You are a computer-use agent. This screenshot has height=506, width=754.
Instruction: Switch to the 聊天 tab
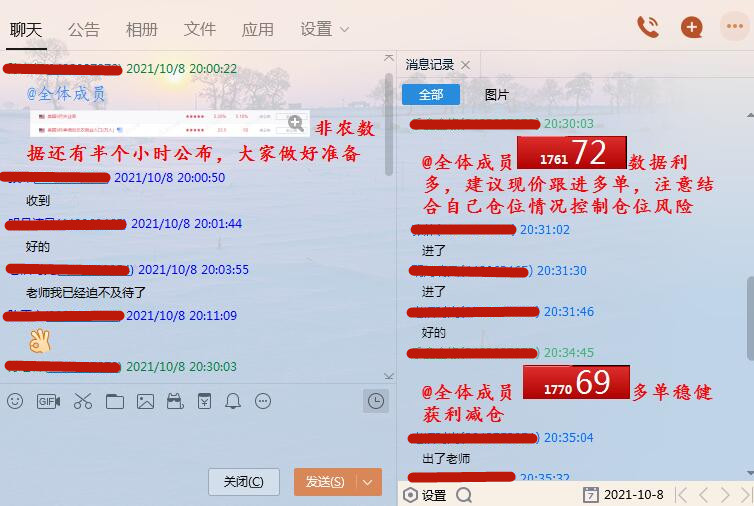(26, 30)
